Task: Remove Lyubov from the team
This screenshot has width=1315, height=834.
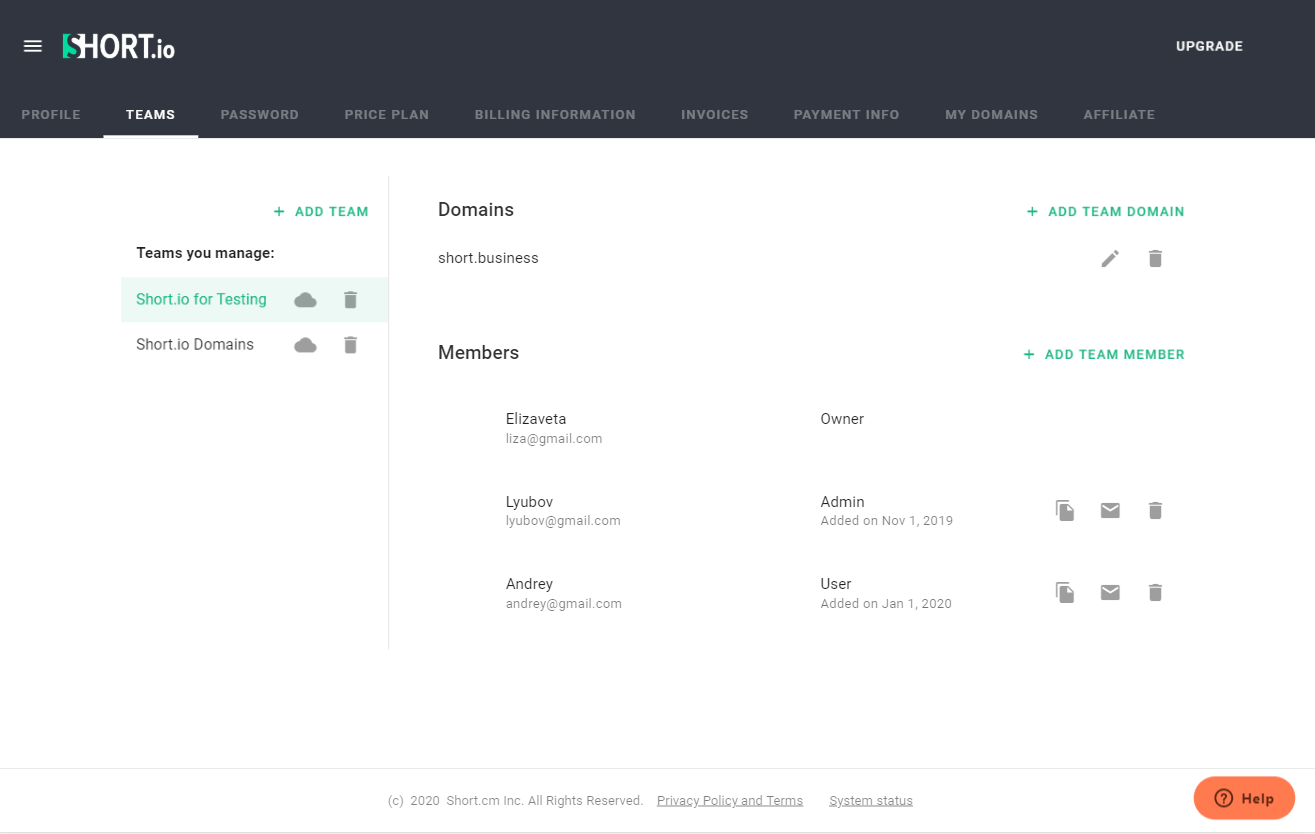Action: (1155, 510)
